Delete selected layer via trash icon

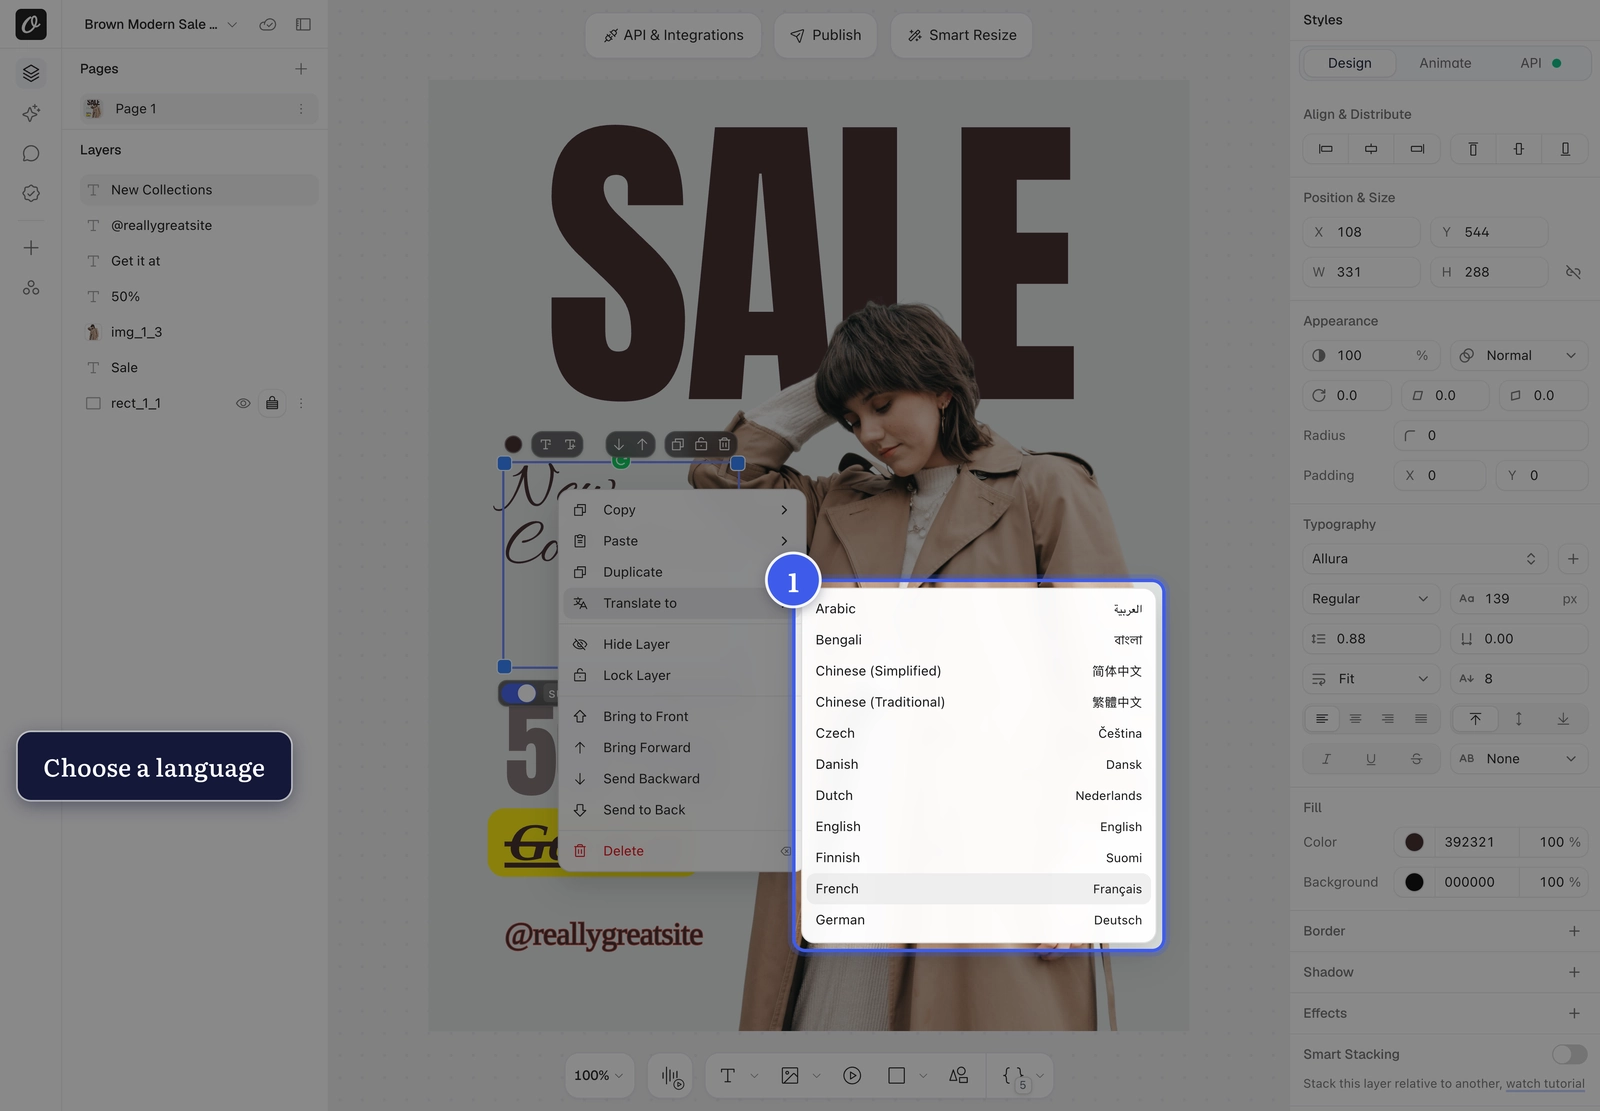click(725, 444)
